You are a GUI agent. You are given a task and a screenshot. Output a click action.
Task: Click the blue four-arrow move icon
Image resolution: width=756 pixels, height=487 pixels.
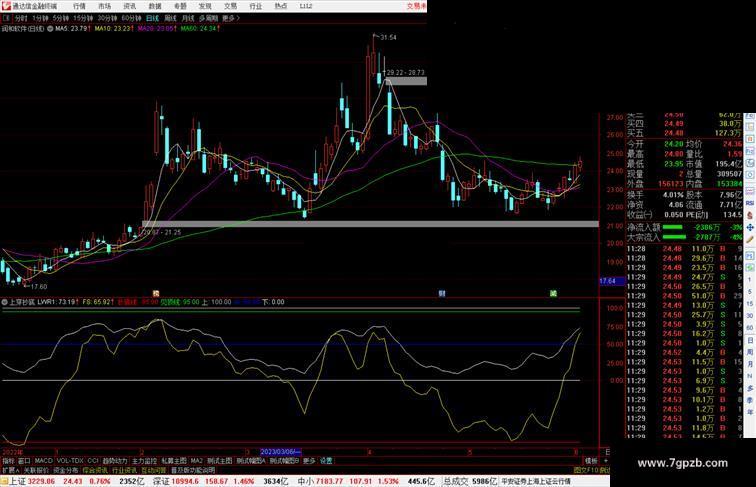pos(750,227)
